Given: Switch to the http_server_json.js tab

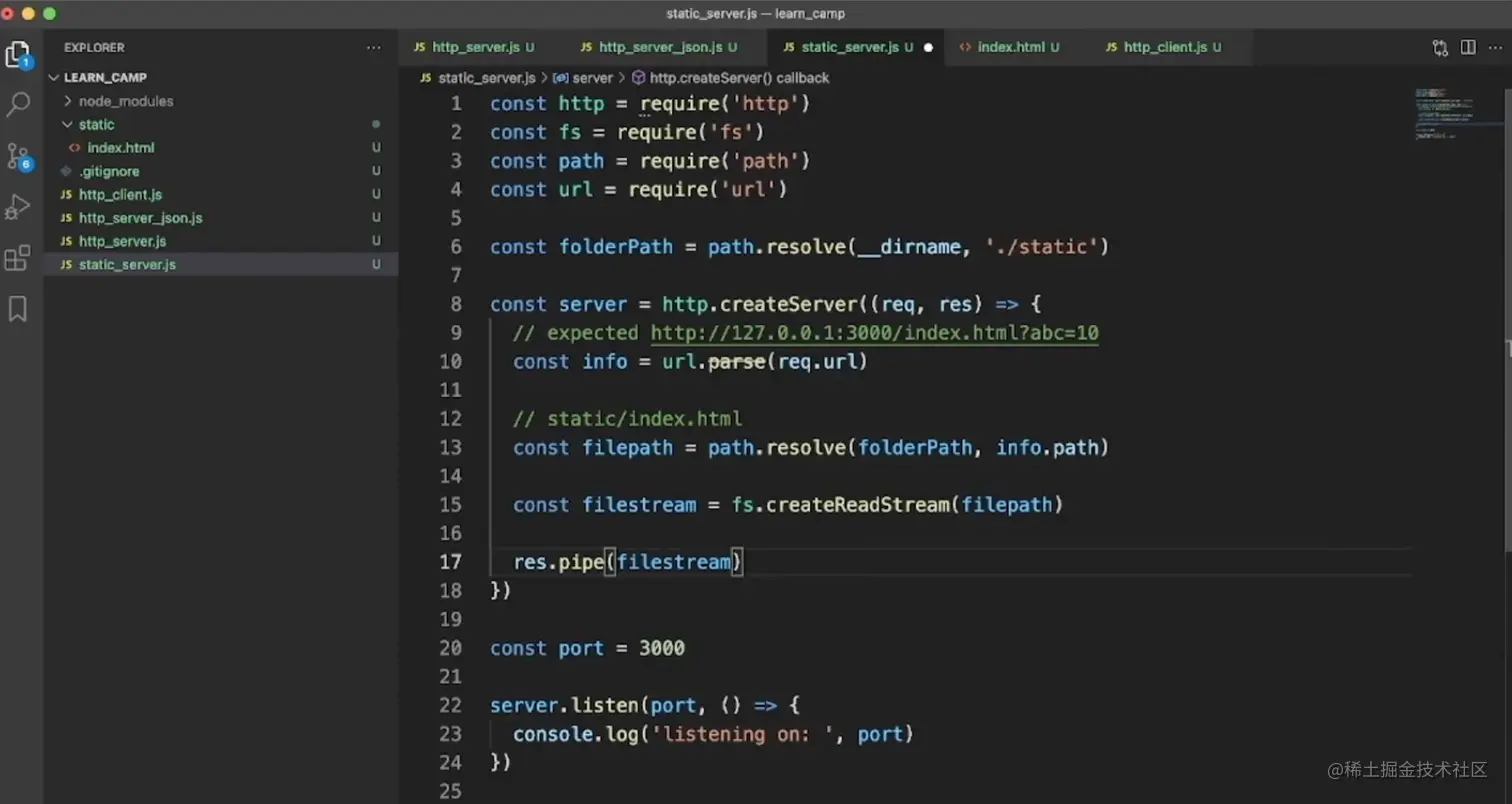Looking at the screenshot, I should (667, 47).
